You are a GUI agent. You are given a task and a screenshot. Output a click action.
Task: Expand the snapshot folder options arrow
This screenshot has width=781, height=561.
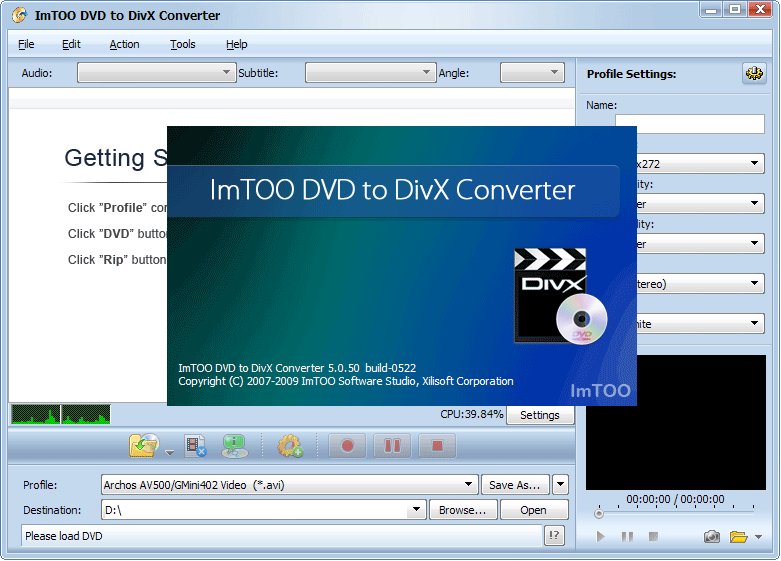click(759, 537)
